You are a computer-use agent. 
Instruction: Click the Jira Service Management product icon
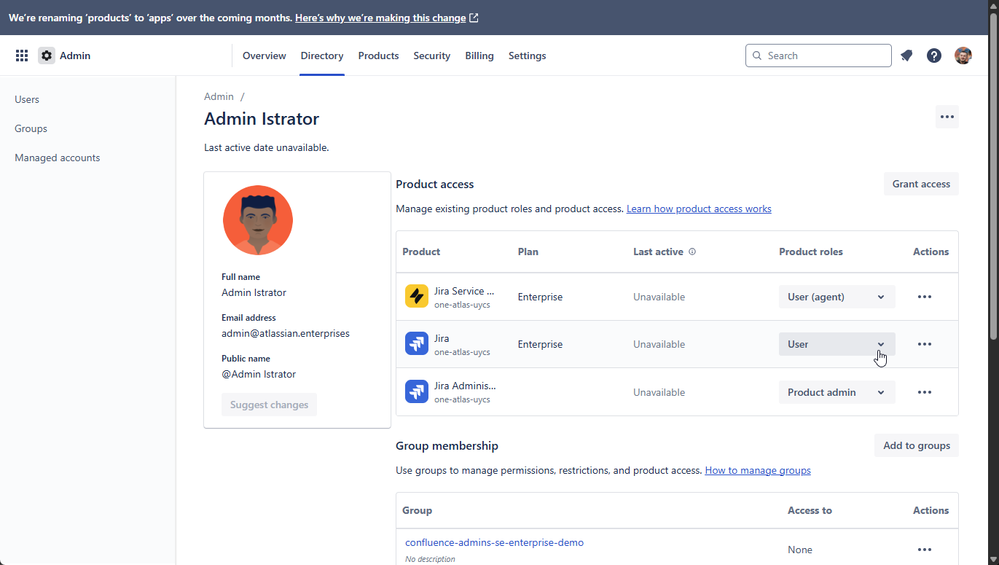pyautogui.click(x=417, y=296)
